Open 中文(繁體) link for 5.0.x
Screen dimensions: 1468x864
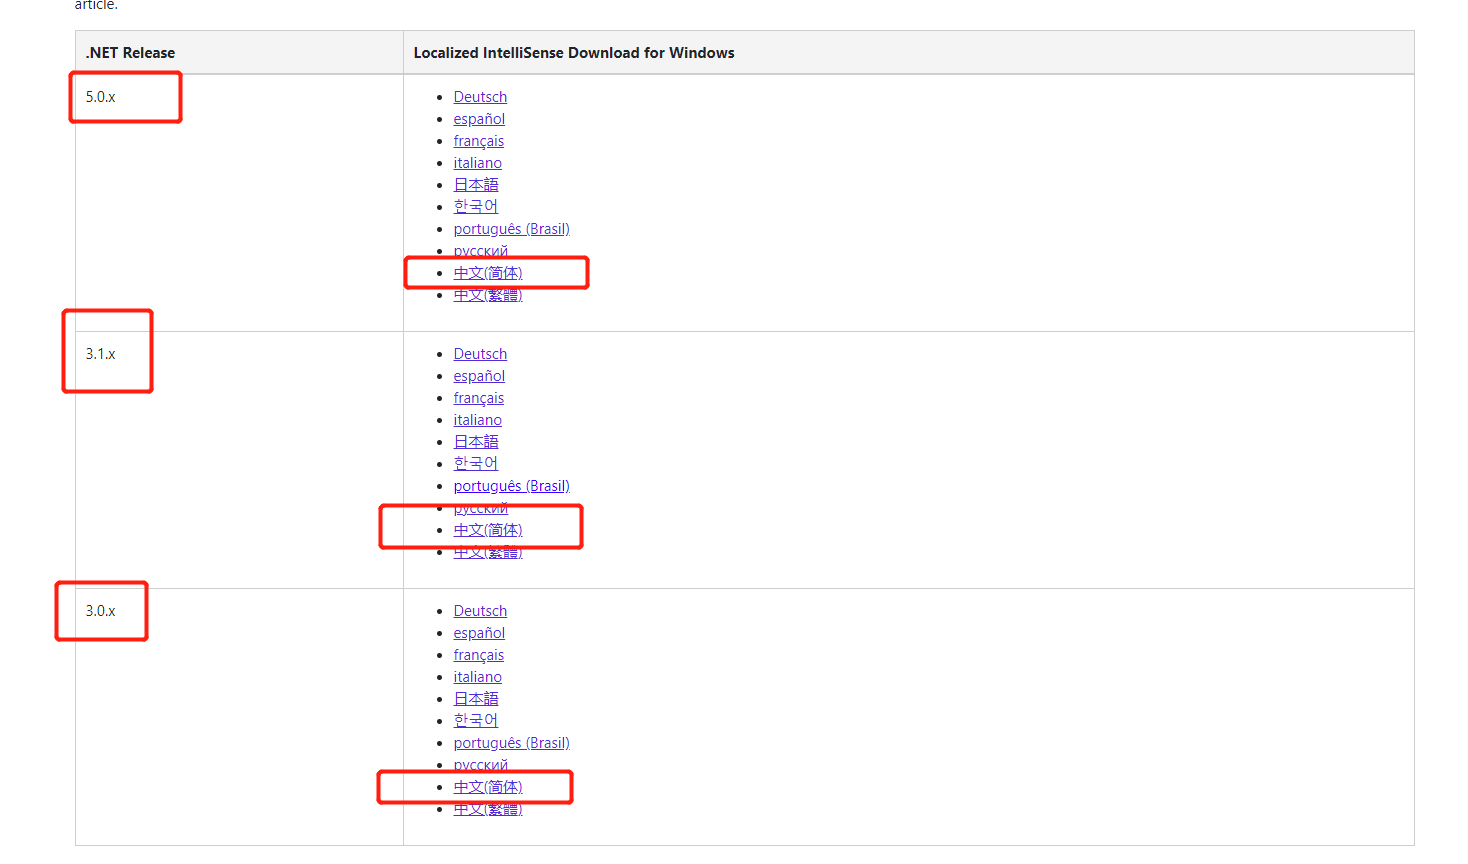pos(488,295)
